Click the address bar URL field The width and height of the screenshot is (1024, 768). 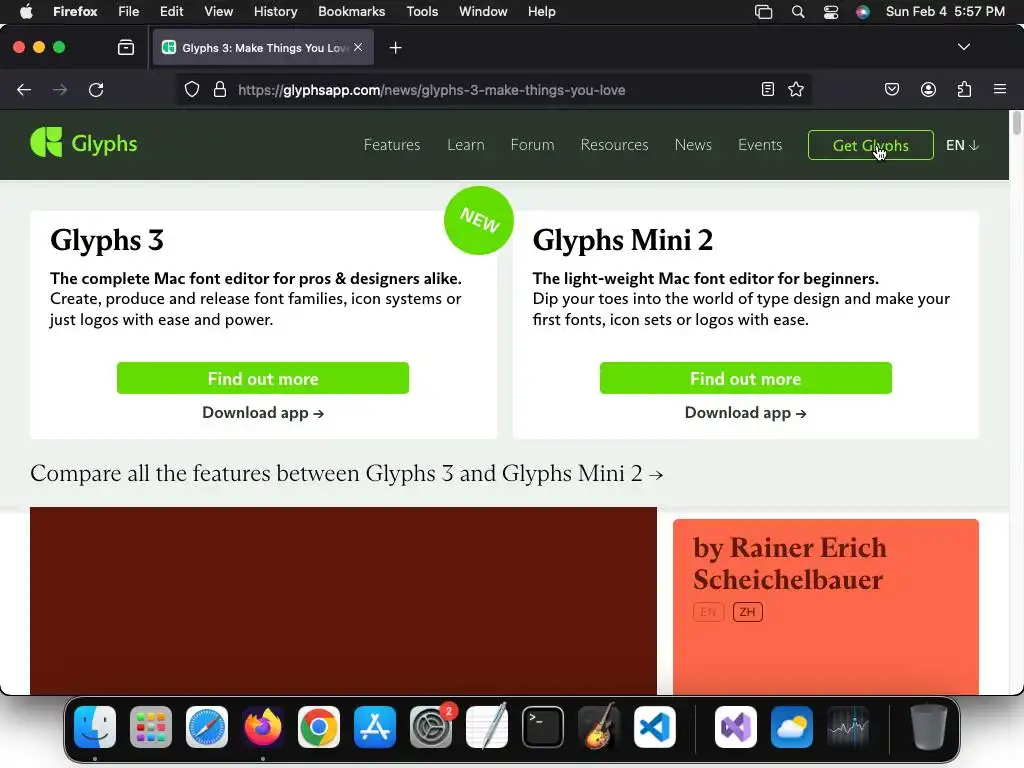pos(494,89)
